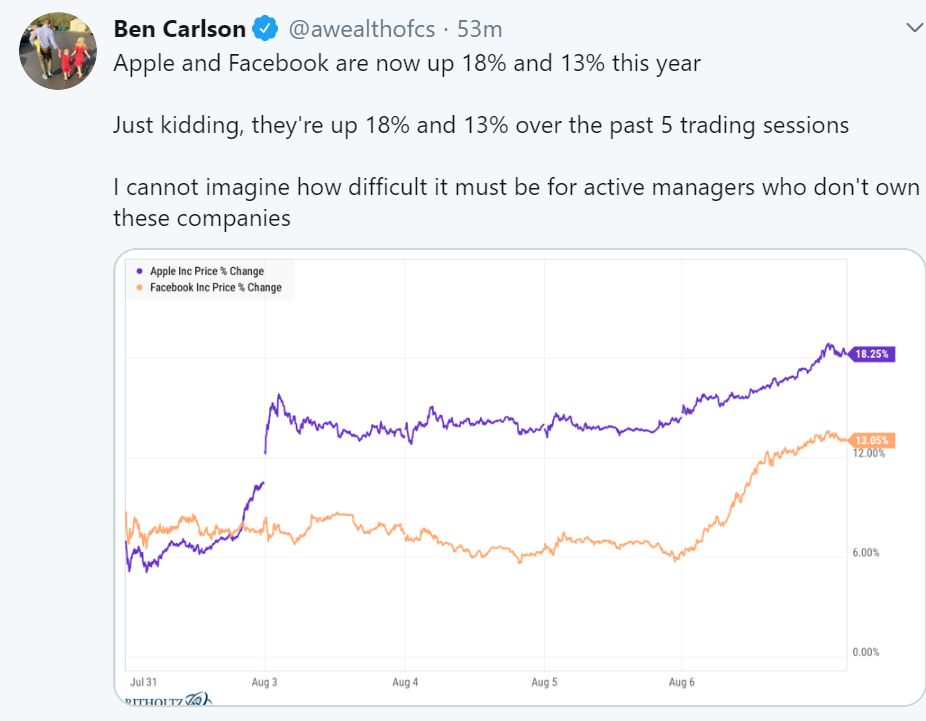The image size is (926, 721).
Task: Click the blue verified badge icon
Action: tap(265, 30)
